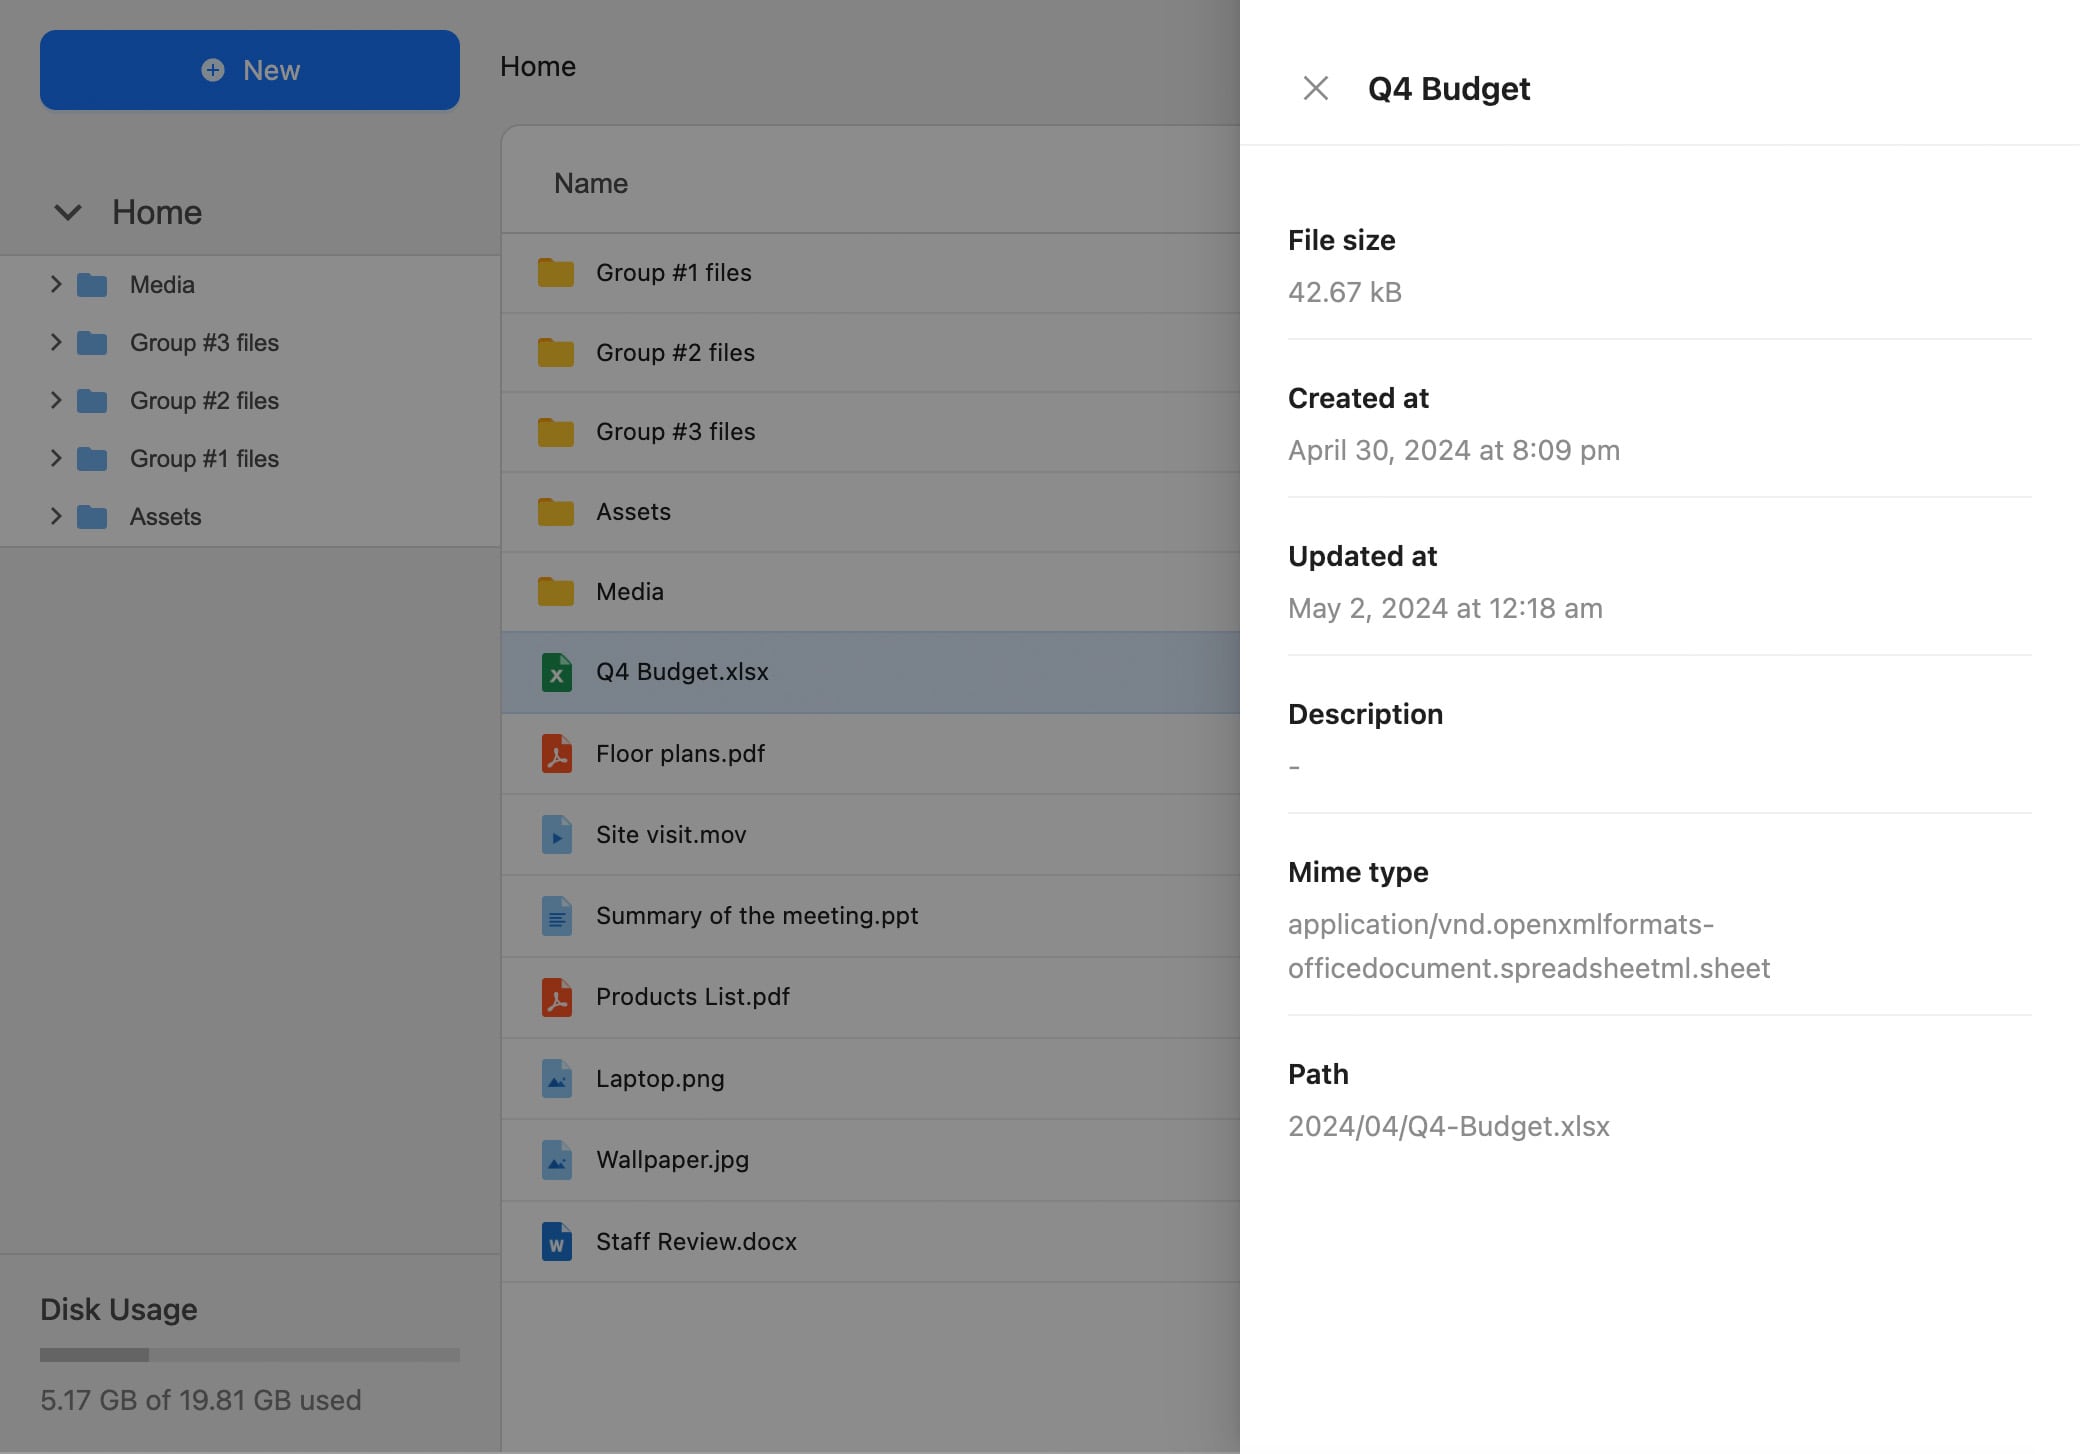Expand the Media folder in sidebar

[x=56, y=284]
